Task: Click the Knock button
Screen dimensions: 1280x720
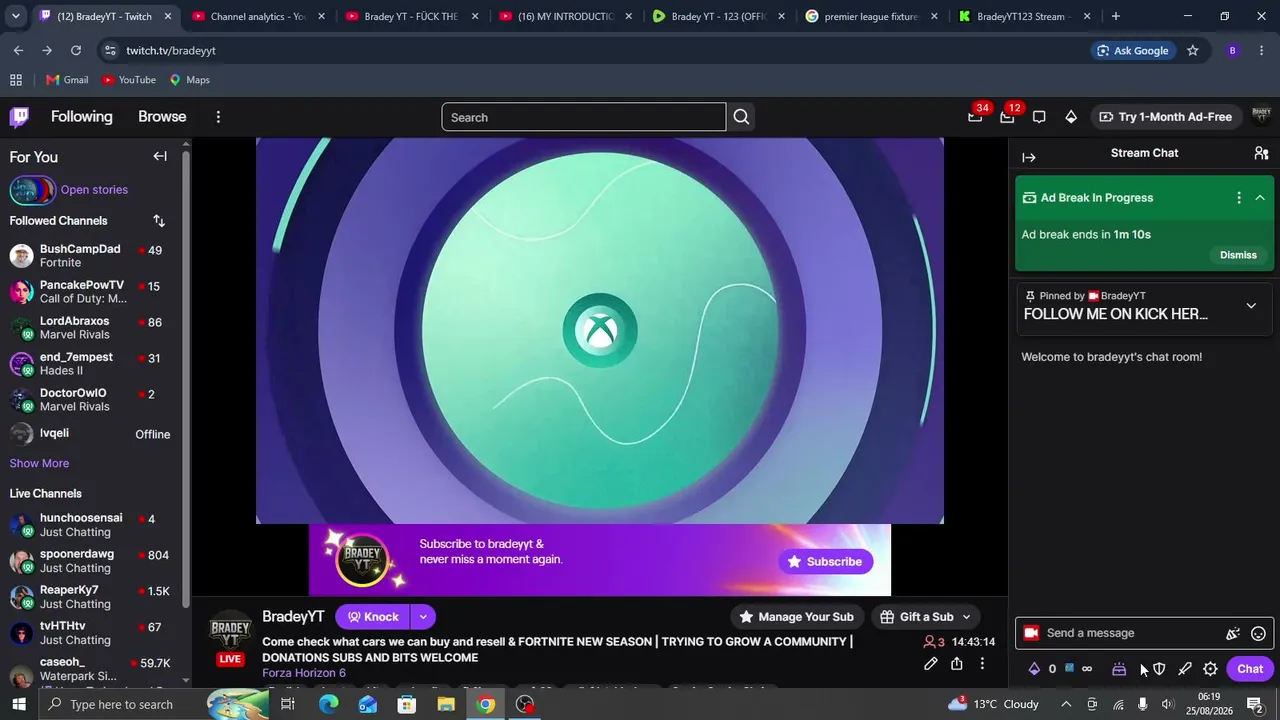Action: (x=373, y=617)
